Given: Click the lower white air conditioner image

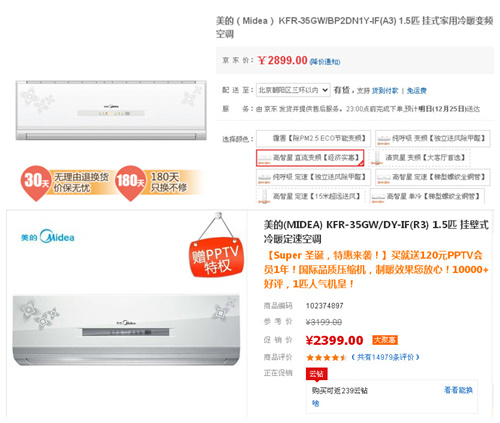Looking at the screenshot, I should point(126,330).
